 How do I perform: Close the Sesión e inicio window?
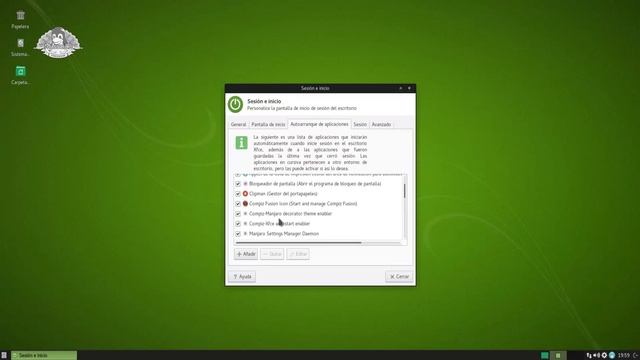click(x=409, y=88)
